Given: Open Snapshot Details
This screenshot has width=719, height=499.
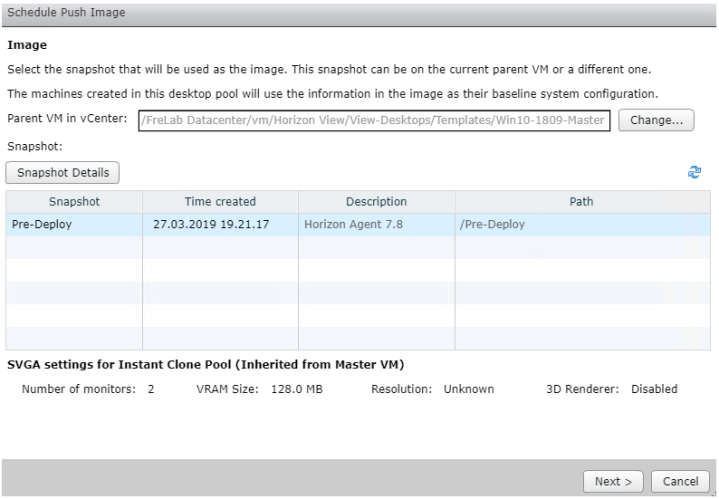Looking at the screenshot, I should 63,173.
